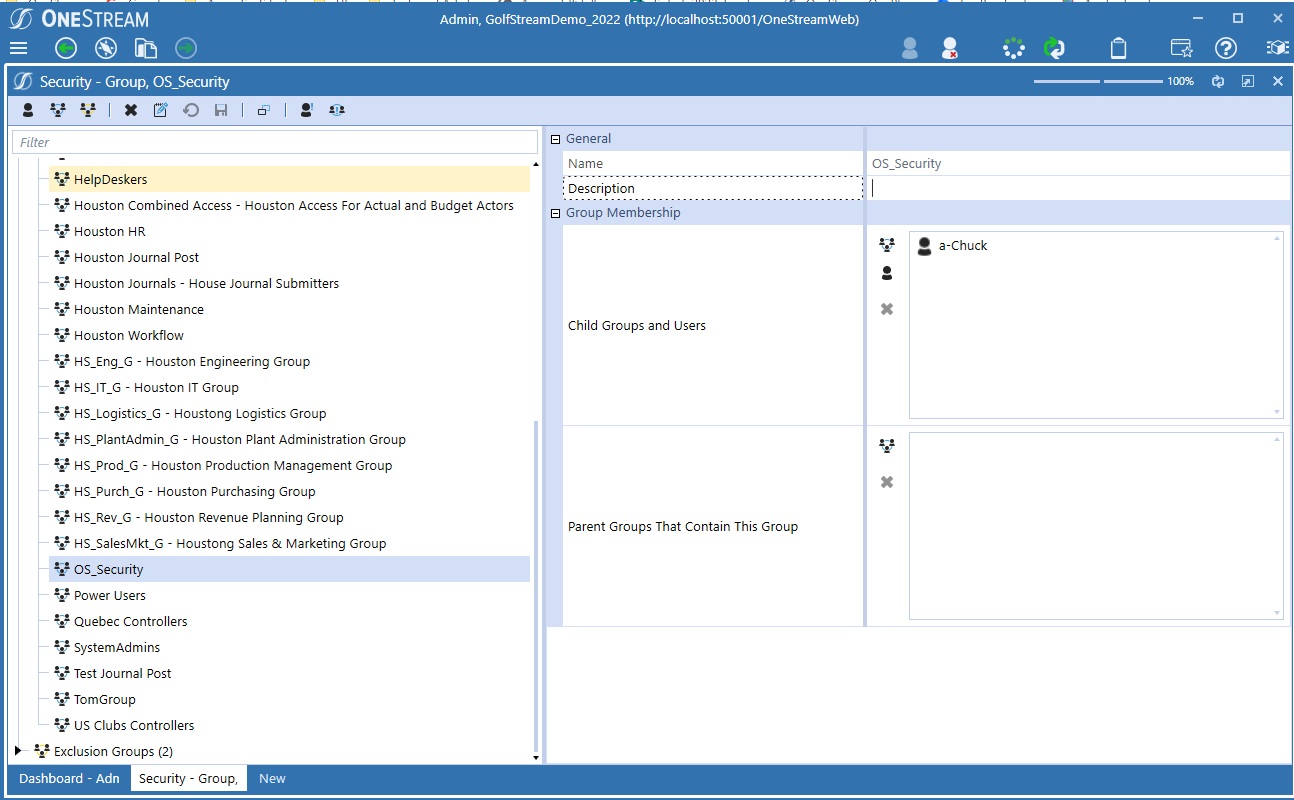The width and height of the screenshot is (1294, 800).
Task: Open the hamburger main menu
Action: 18,48
